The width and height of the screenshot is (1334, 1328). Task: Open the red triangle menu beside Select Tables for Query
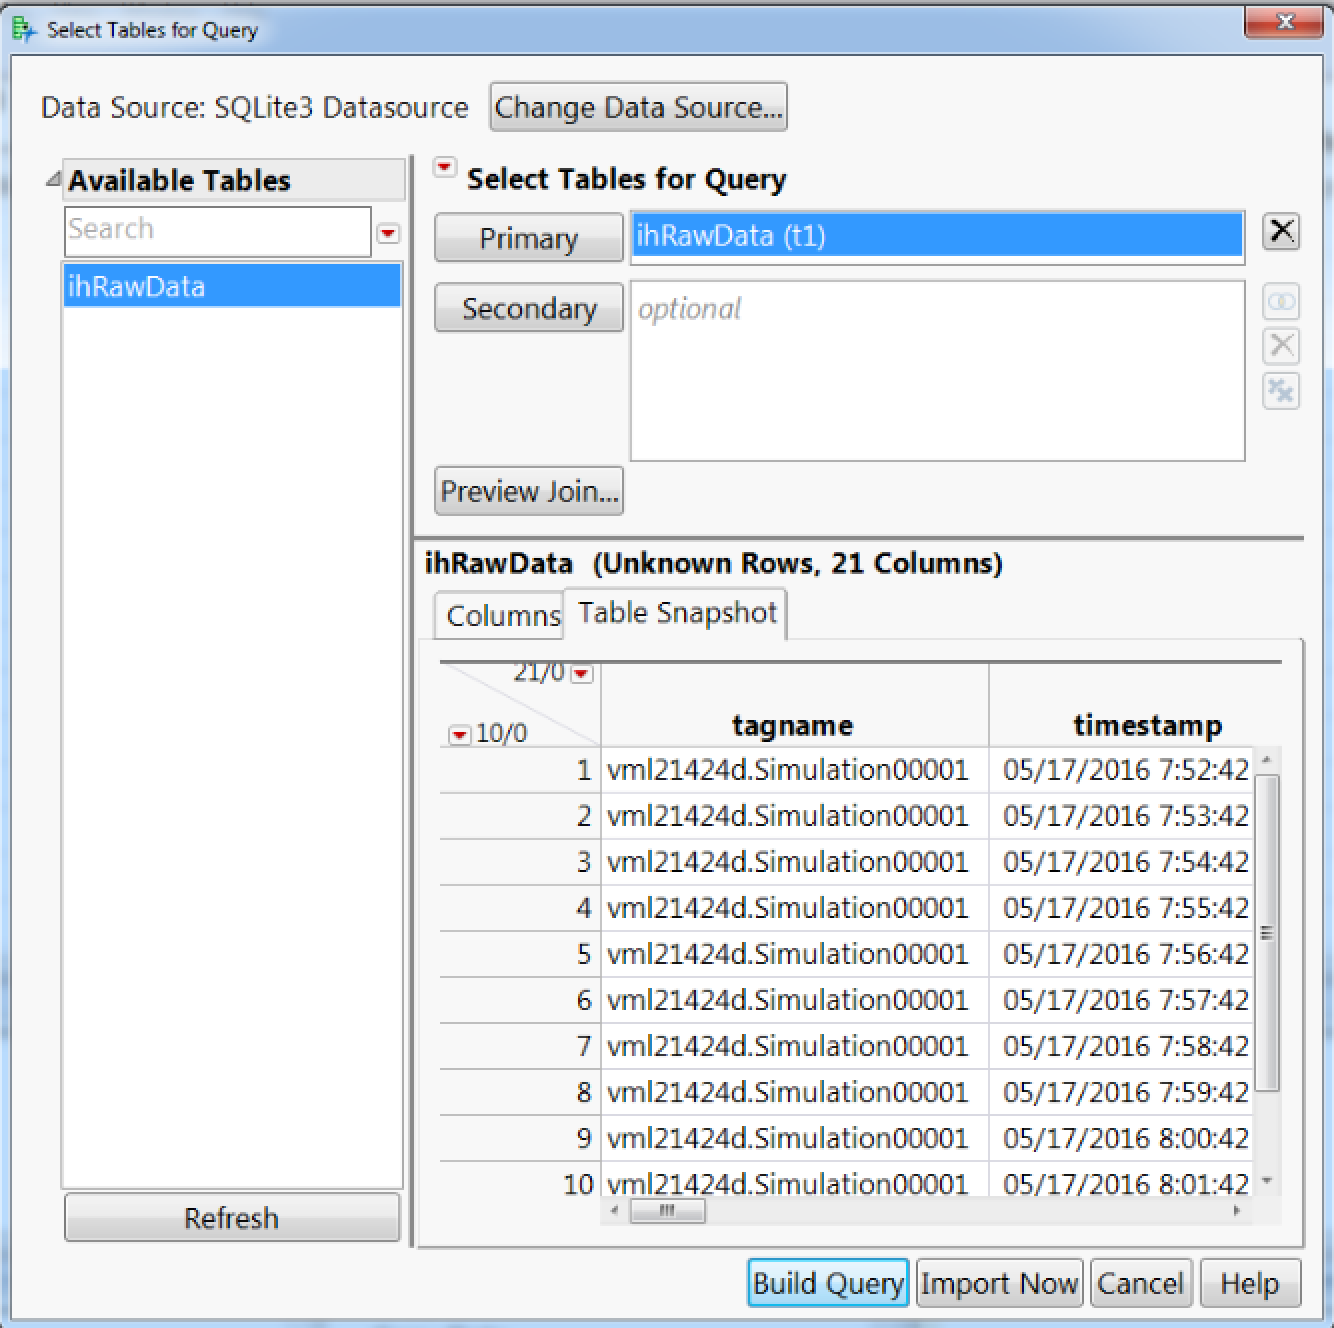[444, 168]
